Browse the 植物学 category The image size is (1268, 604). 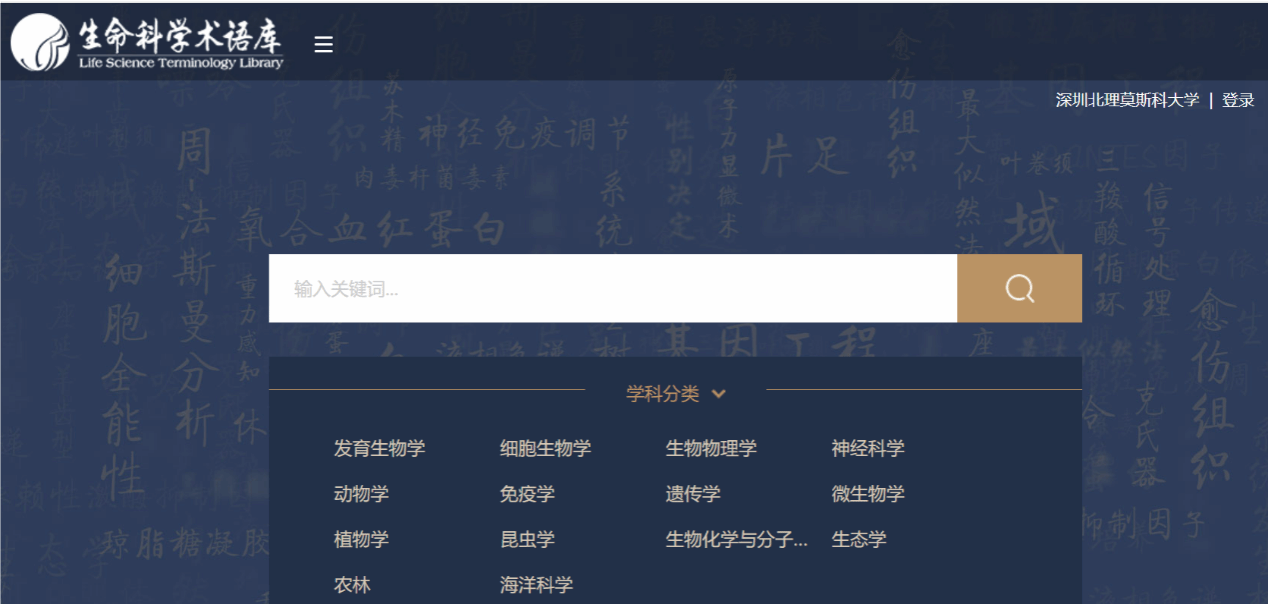click(x=361, y=540)
